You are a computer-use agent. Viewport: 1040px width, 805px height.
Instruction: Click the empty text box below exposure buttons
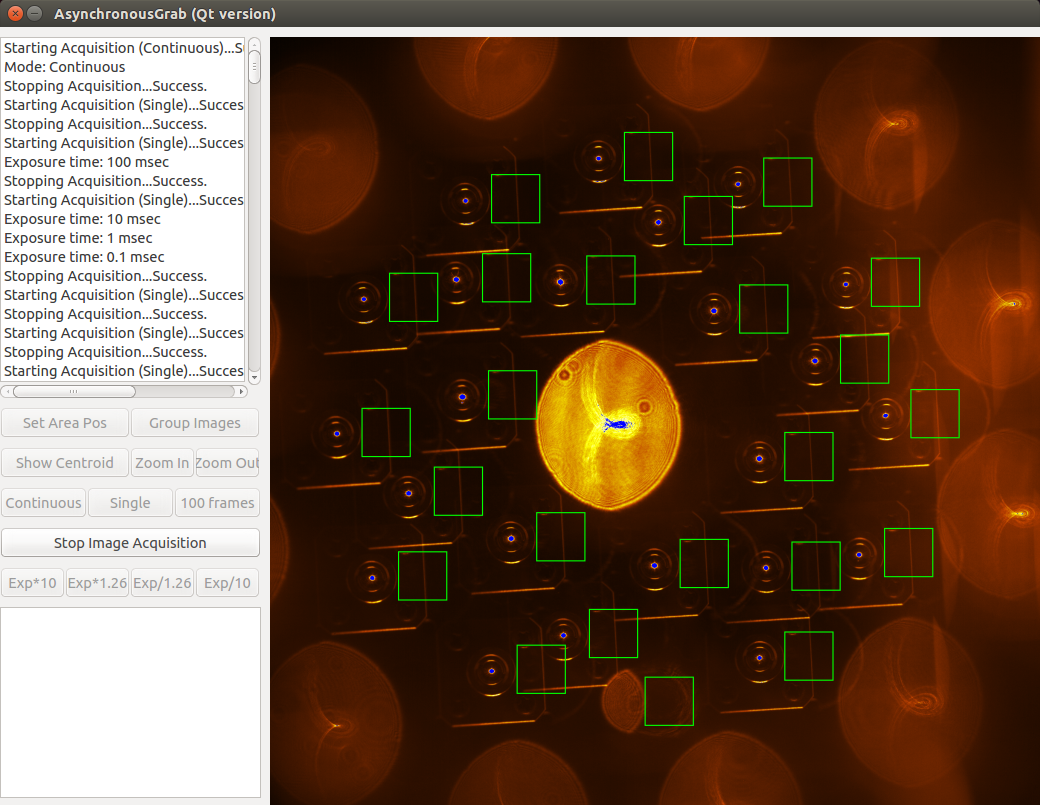point(131,702)
